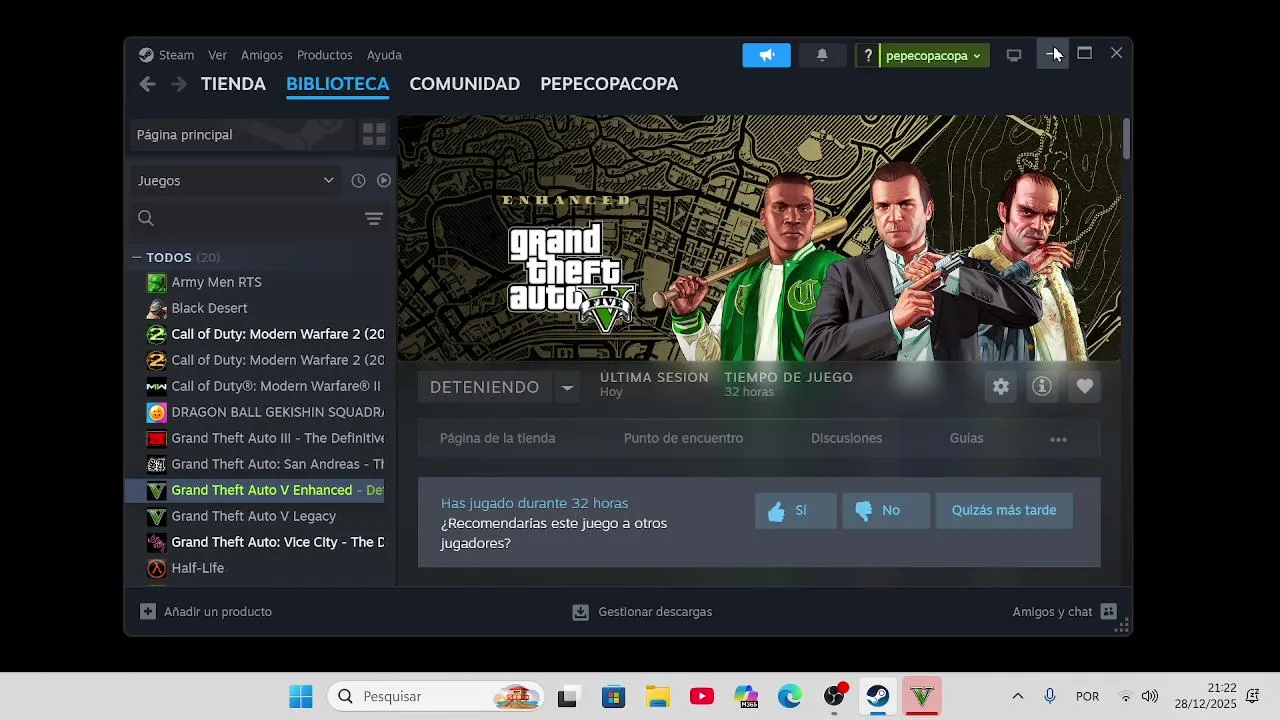Viewport: 1280px width, 720px height.
Task: Click the Black Desert game icon
Action: tap(157, 308)
